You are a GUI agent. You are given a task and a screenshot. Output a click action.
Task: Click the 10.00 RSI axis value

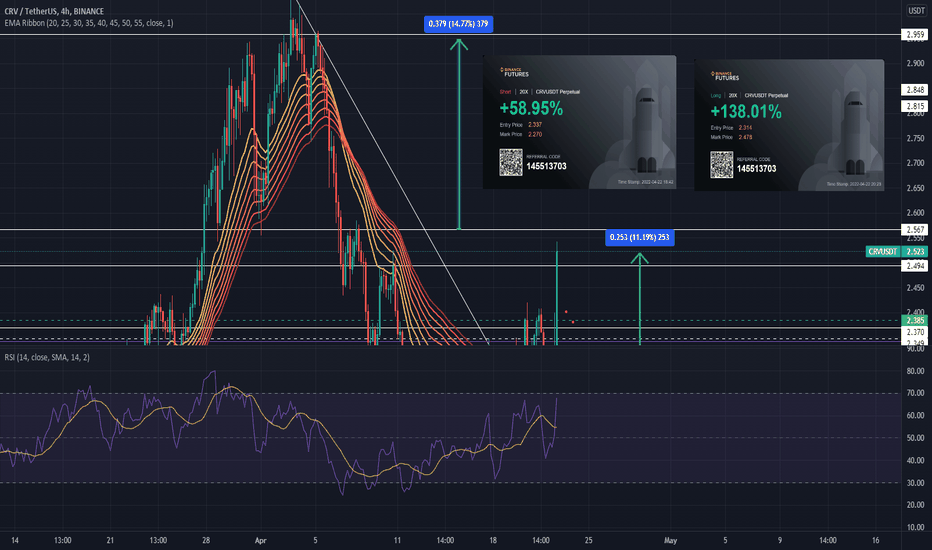(915, 527)
